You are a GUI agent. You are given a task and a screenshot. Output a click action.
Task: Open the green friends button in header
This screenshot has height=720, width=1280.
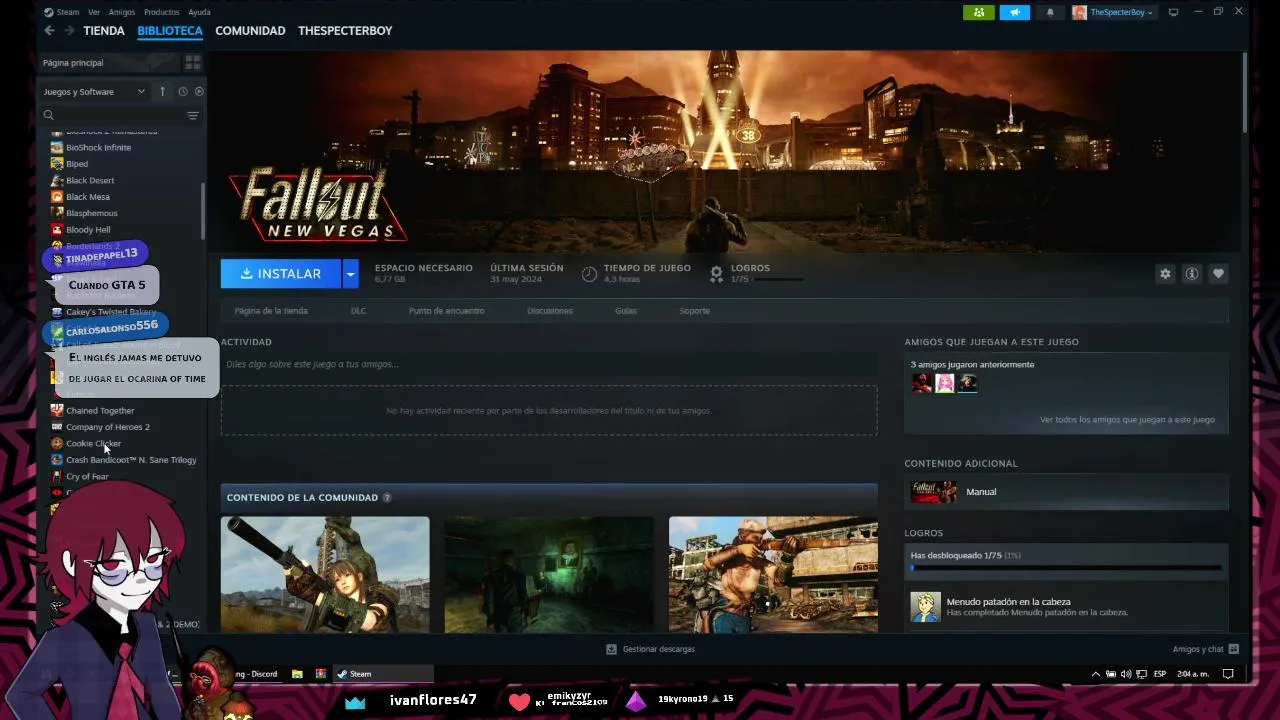978,12
